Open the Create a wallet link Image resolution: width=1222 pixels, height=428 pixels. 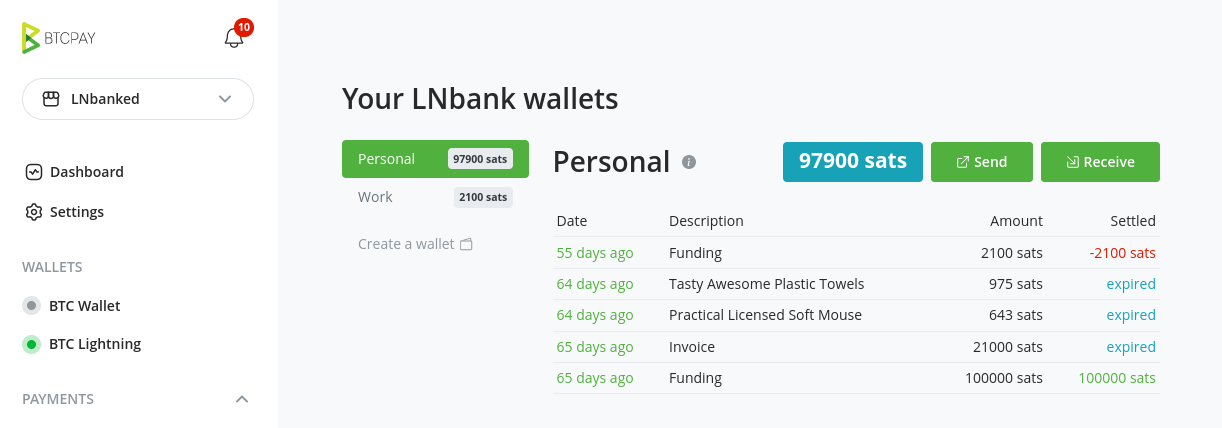pos(415,244)
